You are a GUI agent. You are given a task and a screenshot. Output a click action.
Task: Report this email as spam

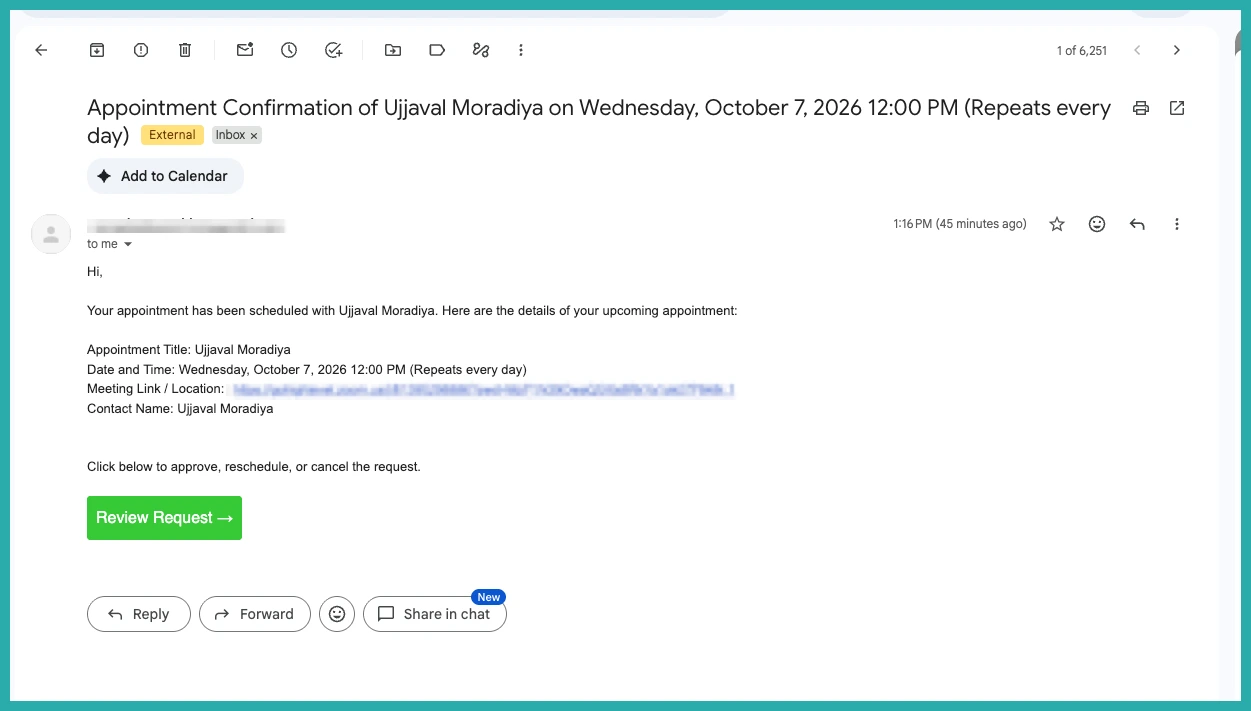141,50
